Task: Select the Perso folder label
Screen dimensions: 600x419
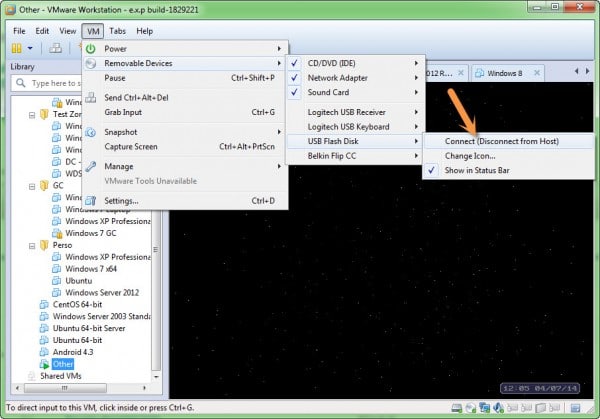Action: (62, 245)
